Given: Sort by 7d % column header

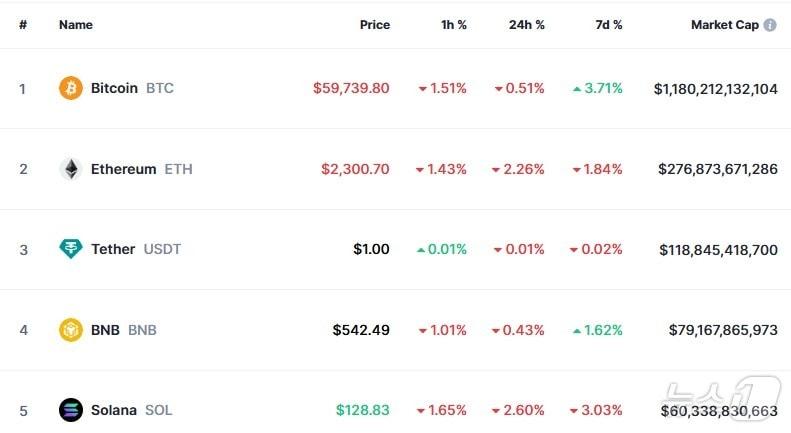Looking at the screenshot, I should (x=607, y=25).
